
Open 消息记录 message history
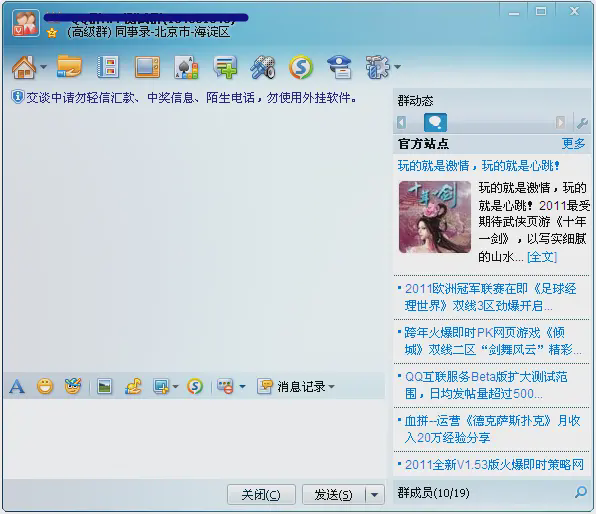coord(292,387)
